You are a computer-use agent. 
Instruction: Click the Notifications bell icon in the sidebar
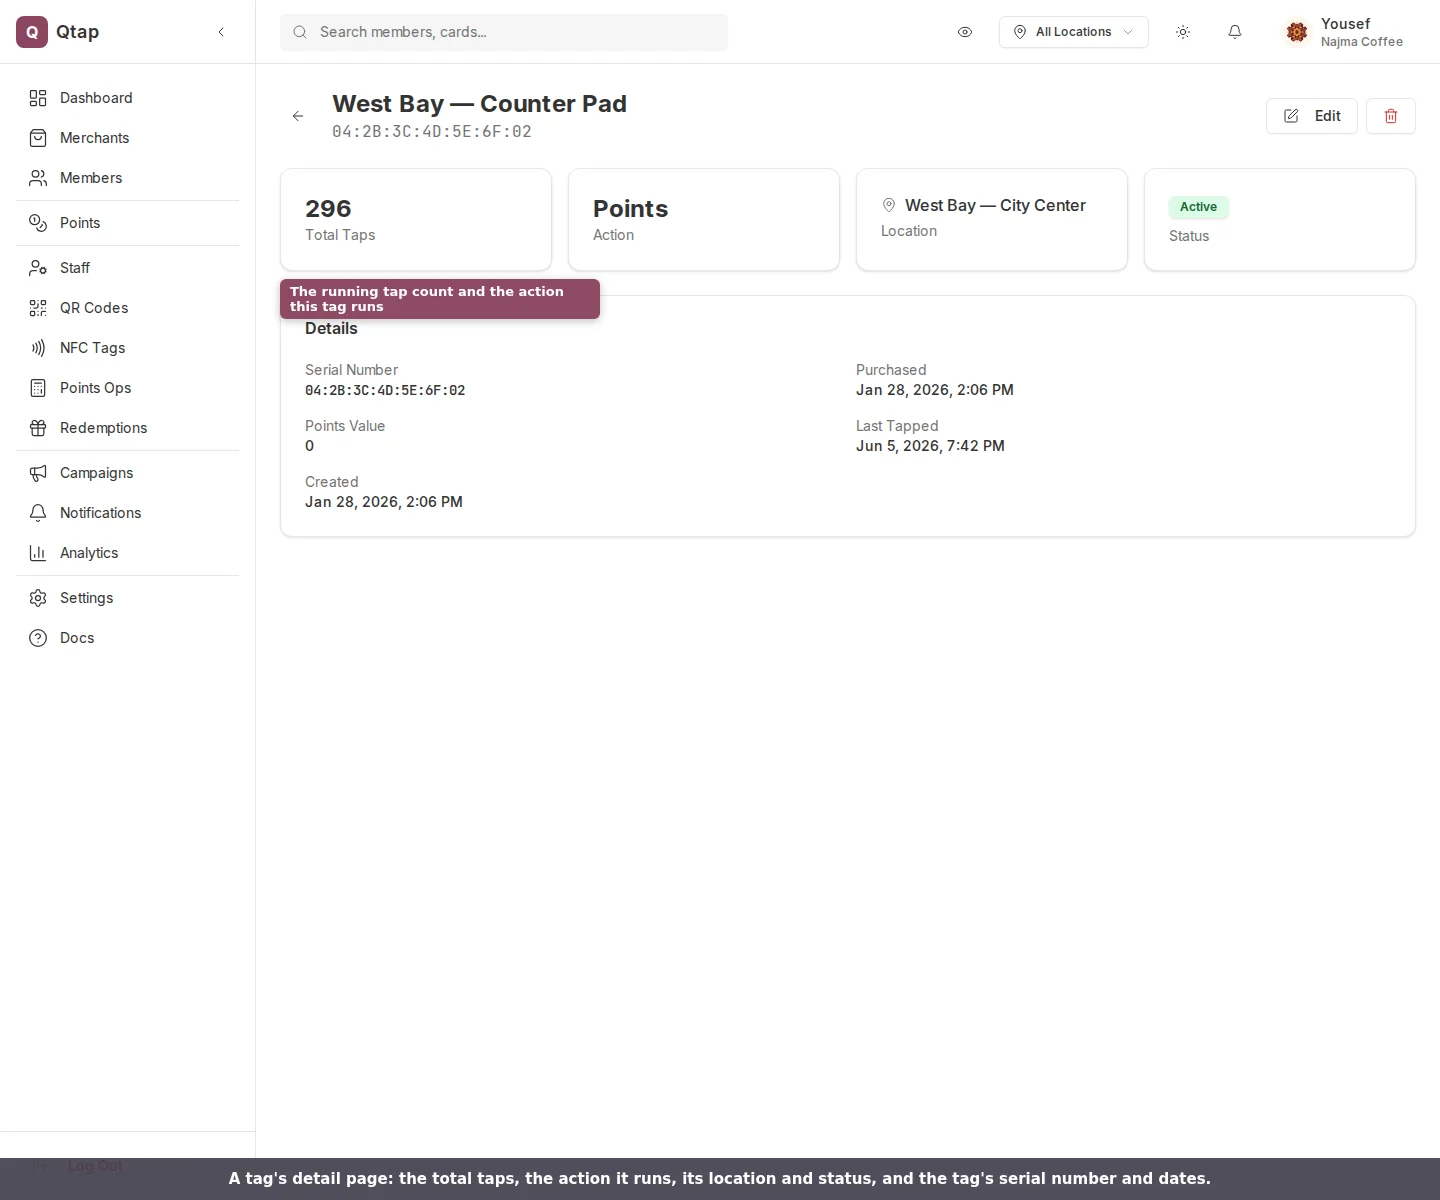(38, 513)
